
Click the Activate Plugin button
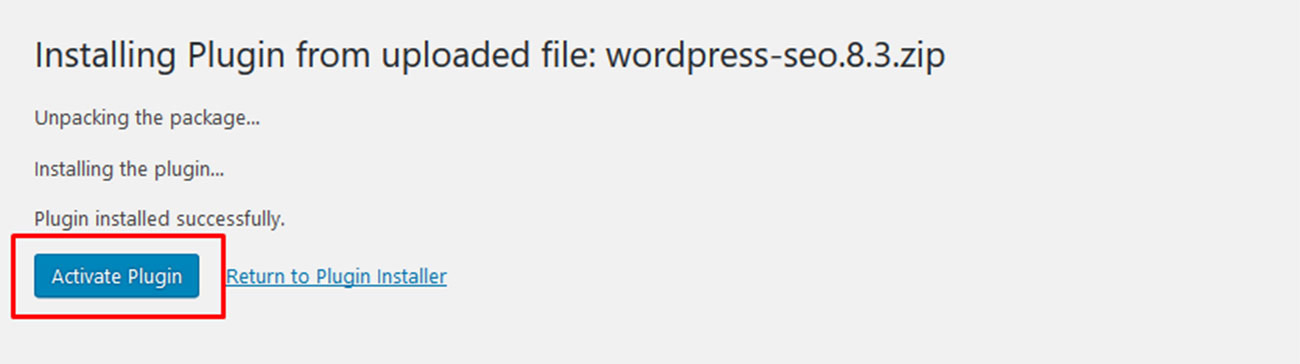tap(117, 276)
